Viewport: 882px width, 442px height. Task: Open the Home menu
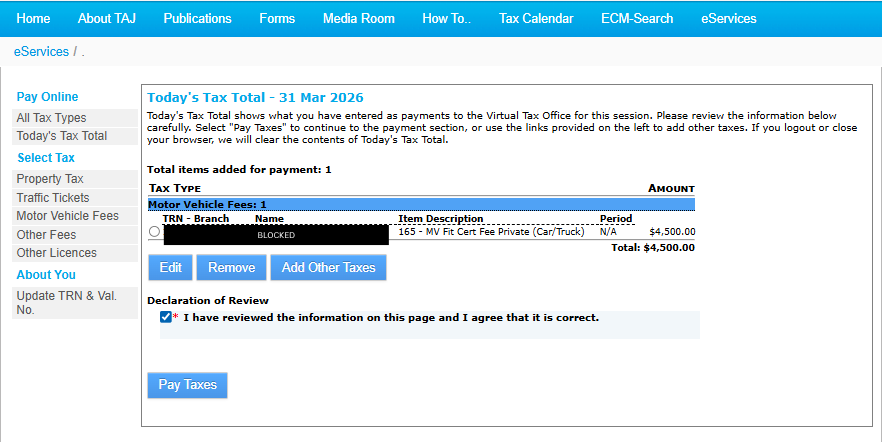coord(33,18)
